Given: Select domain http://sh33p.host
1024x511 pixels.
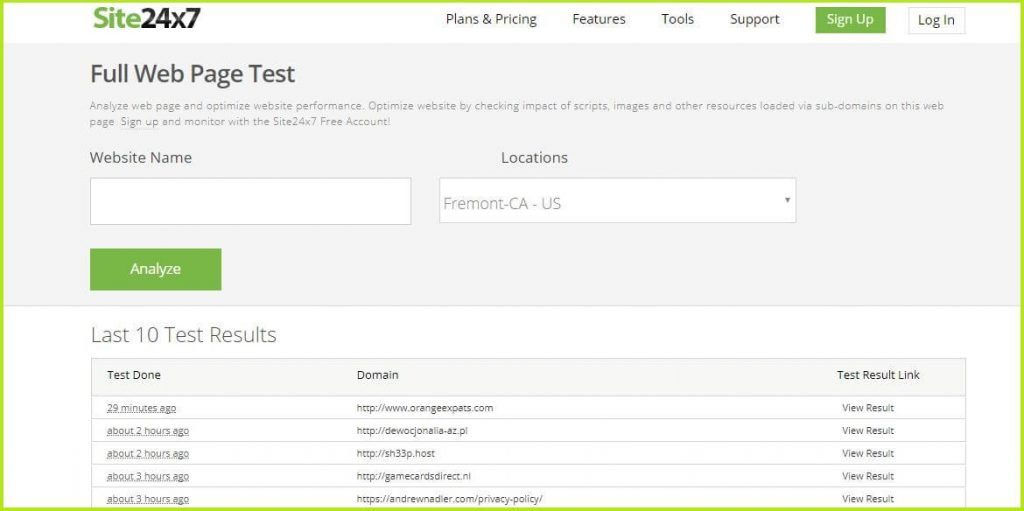Looking at the screenshot, I should coord(396,453).
